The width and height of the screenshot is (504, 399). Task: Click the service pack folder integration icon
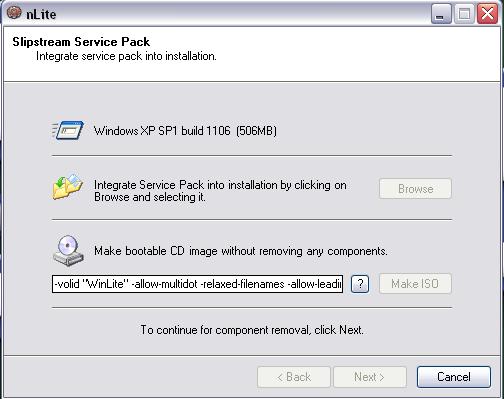68,187
